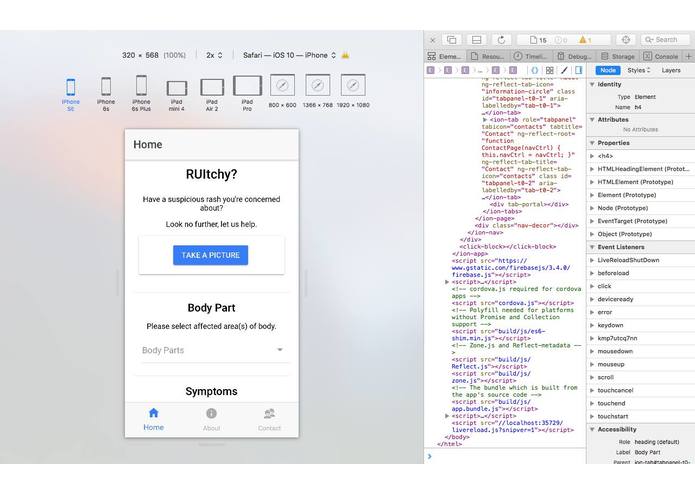Click the TAKE A PICTURE button

(211, 255)
